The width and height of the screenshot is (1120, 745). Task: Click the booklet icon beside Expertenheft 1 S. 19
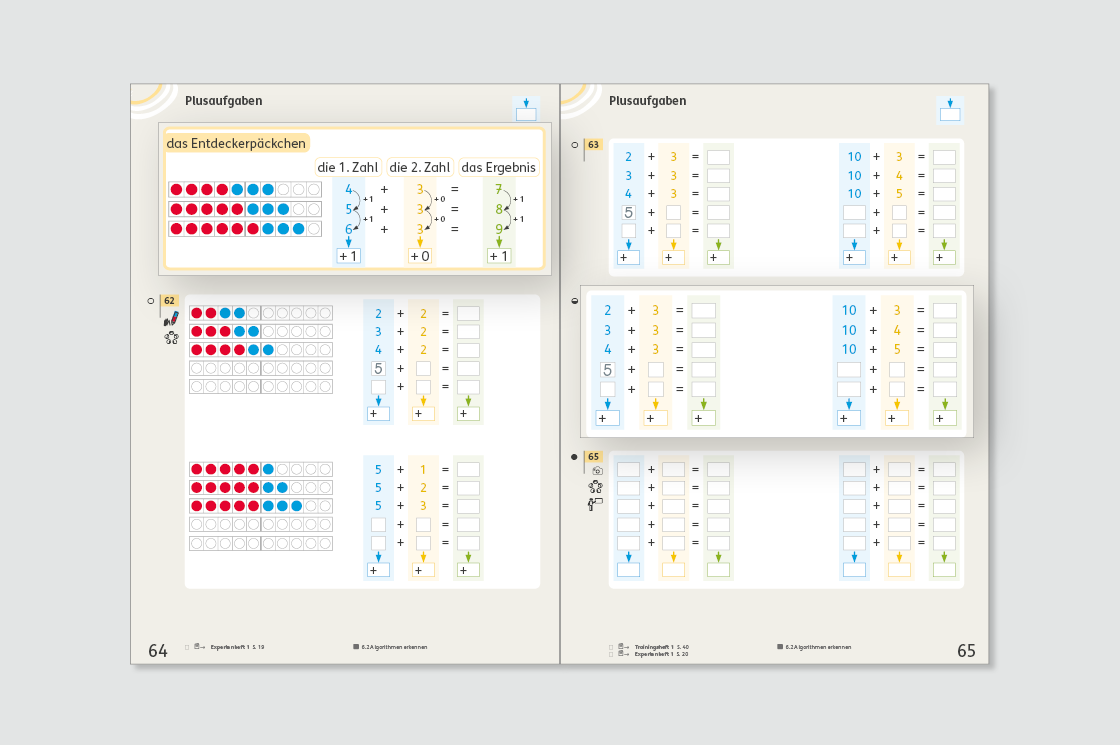[199, 646]
